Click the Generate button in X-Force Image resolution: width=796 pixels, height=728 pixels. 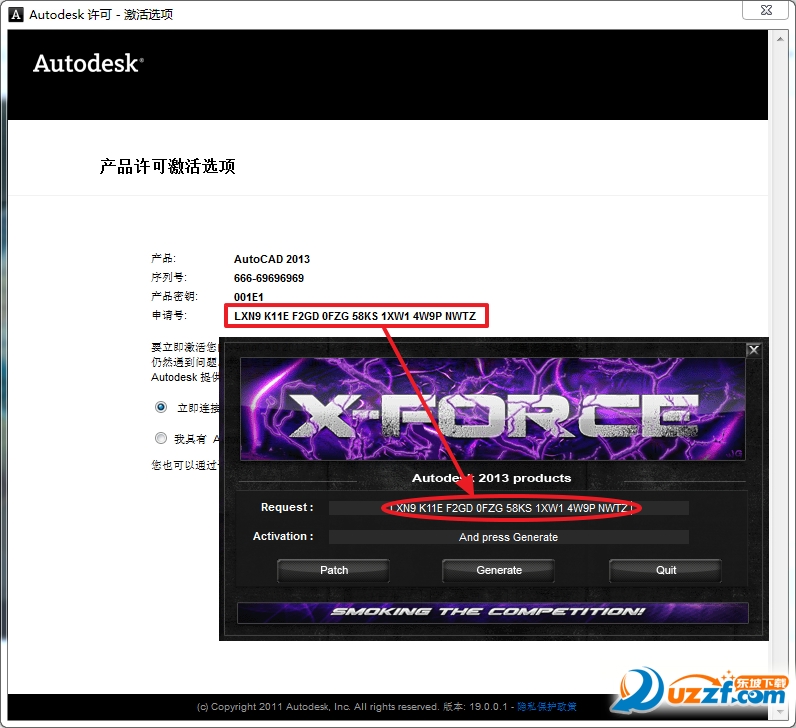click(499, 570)
